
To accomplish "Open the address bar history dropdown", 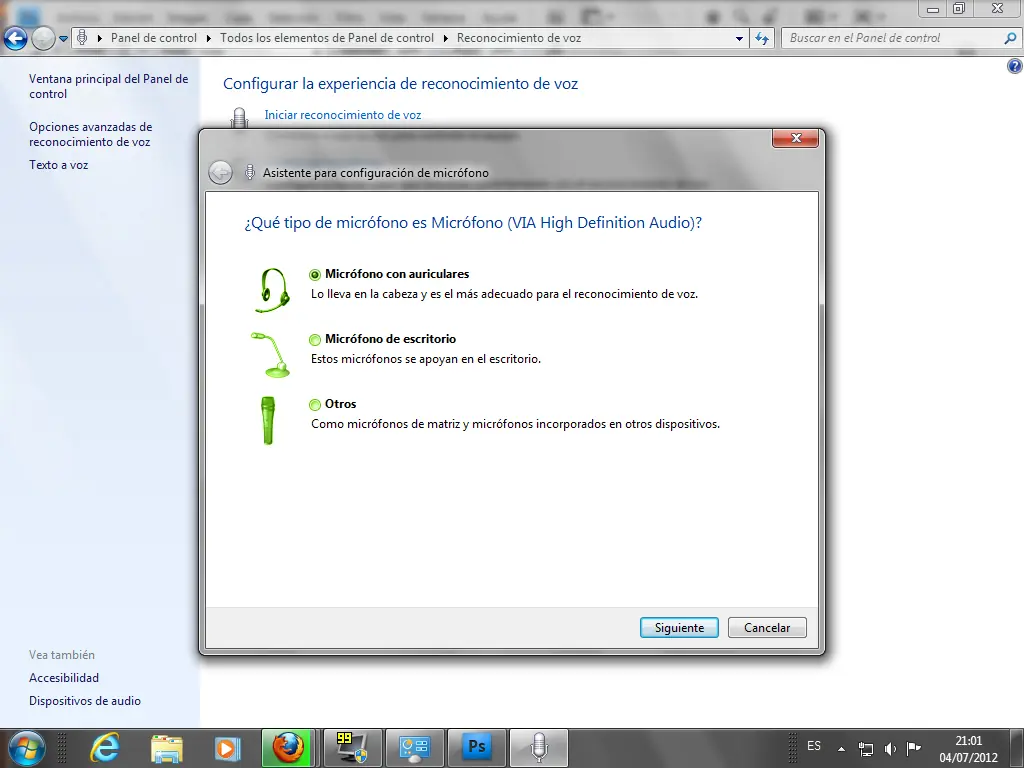I will [x=739, y=39].
